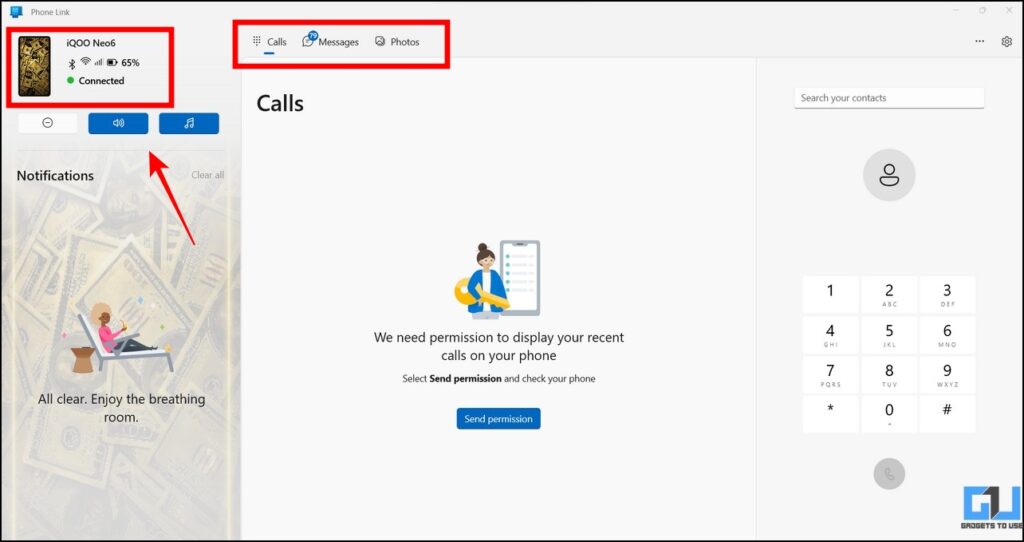Viewport: 1024px width, 542px height.
Task: Click the contact avatar icon
Action: pyautogui.click(x=888, y=175)
